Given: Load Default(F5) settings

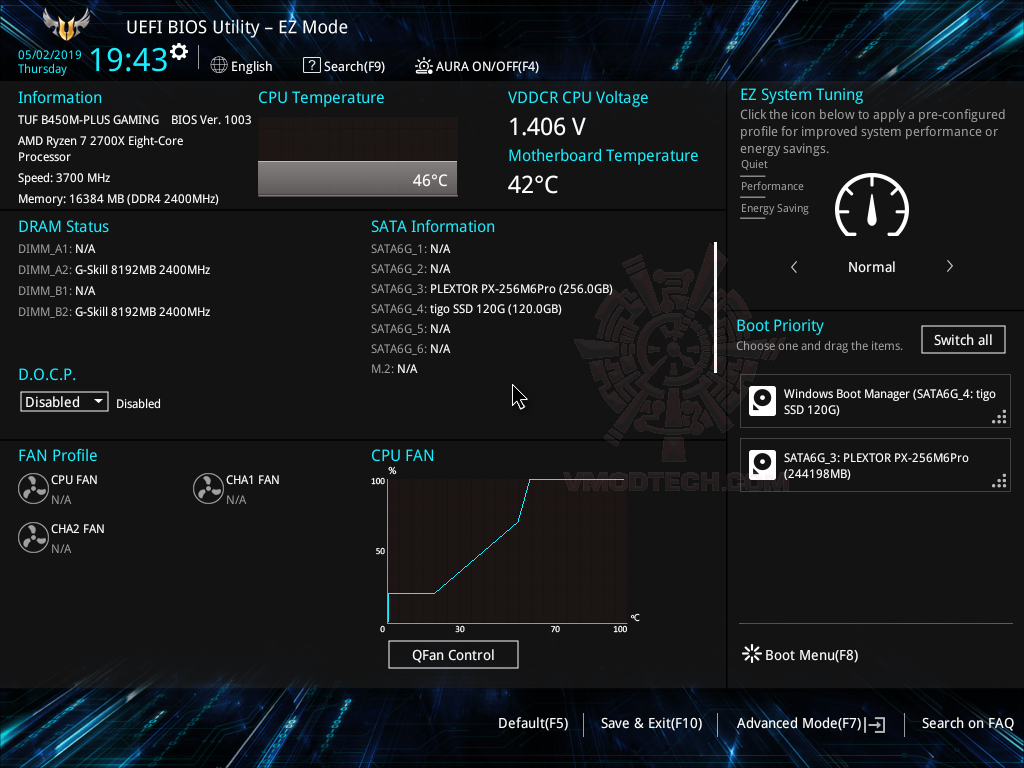Looking at the screenshot, I should 533,723.
